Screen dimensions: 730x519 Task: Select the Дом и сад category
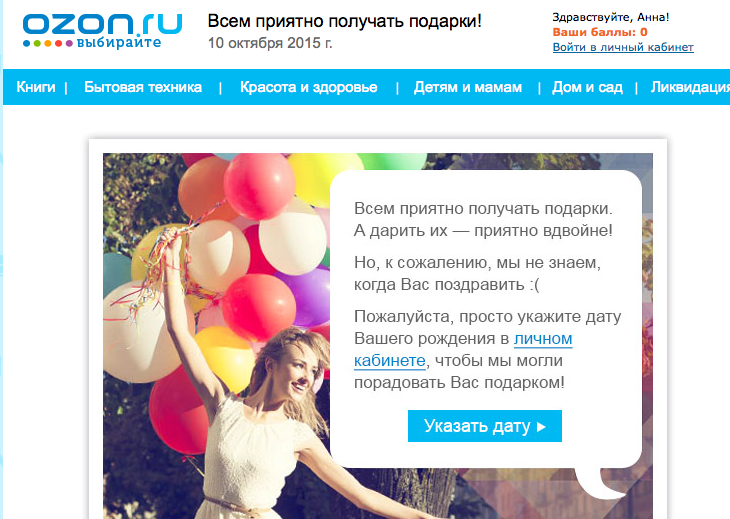pyautogui.click(x=587, y=87)
